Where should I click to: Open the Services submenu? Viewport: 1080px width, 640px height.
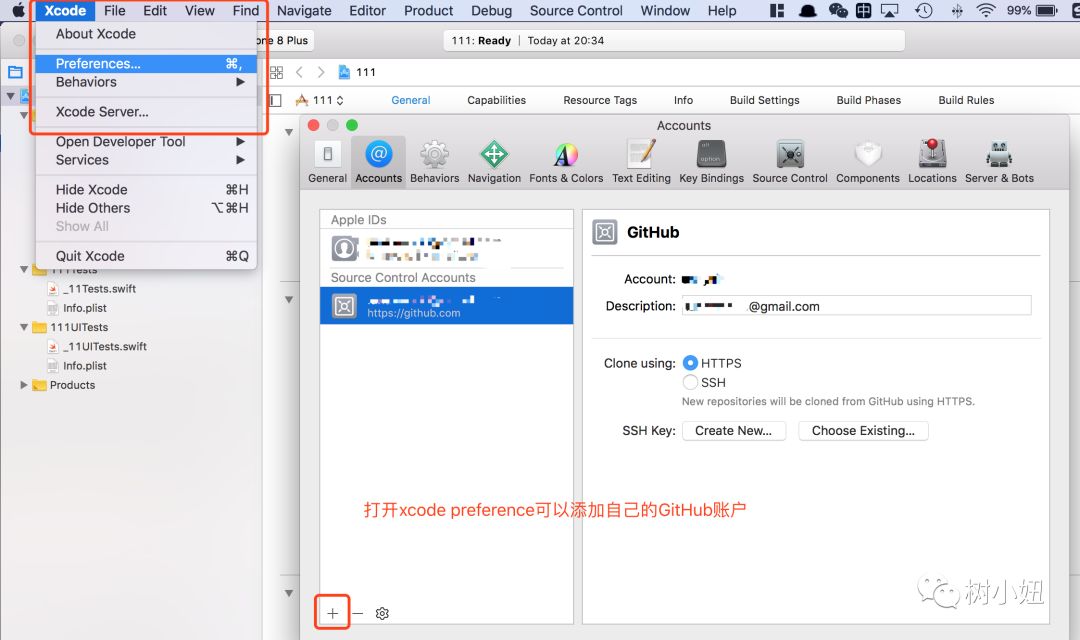[146, 160]
